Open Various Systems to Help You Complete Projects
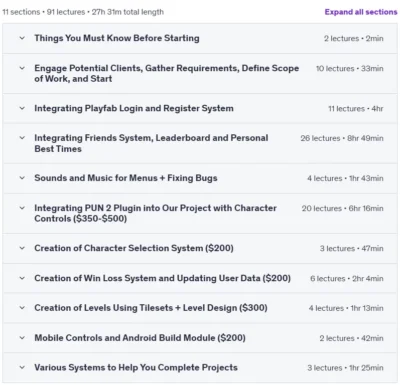 pos(136,368)
